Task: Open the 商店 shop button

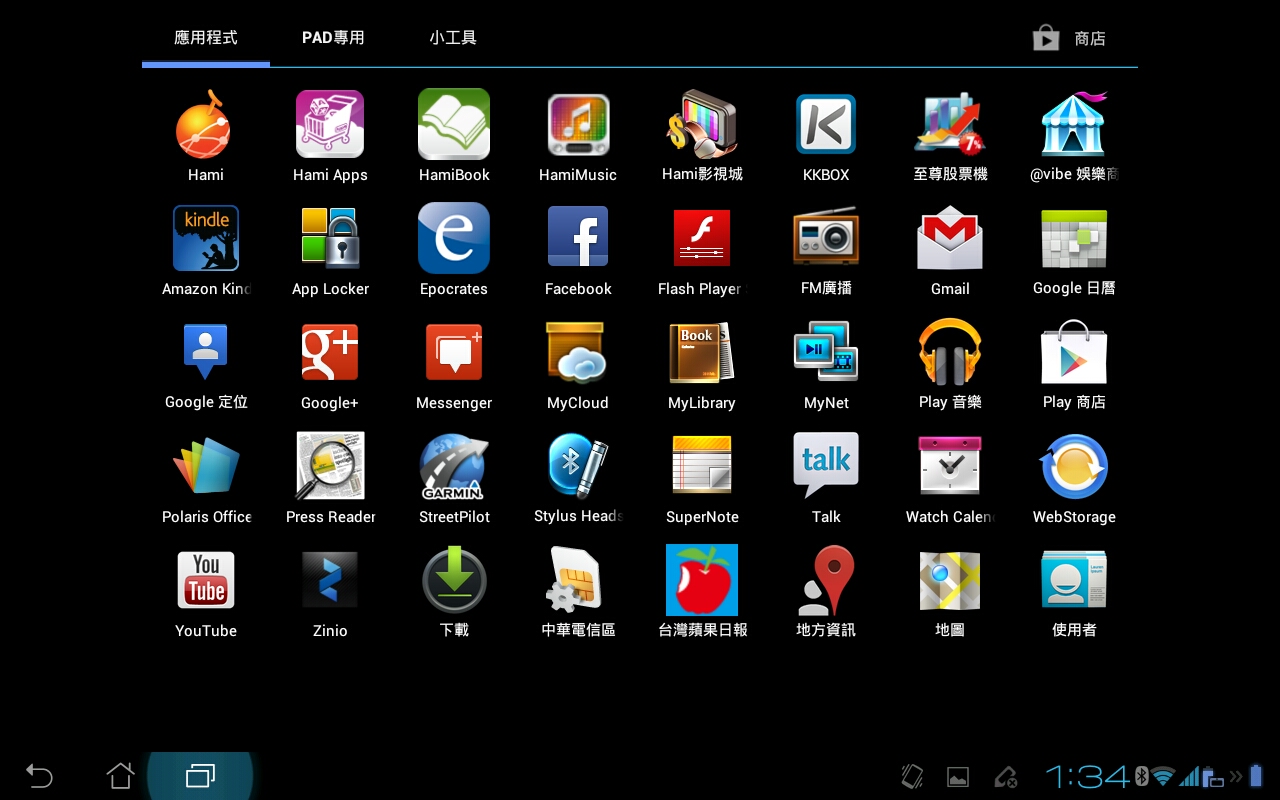Action: click(x=1070, y=38)
